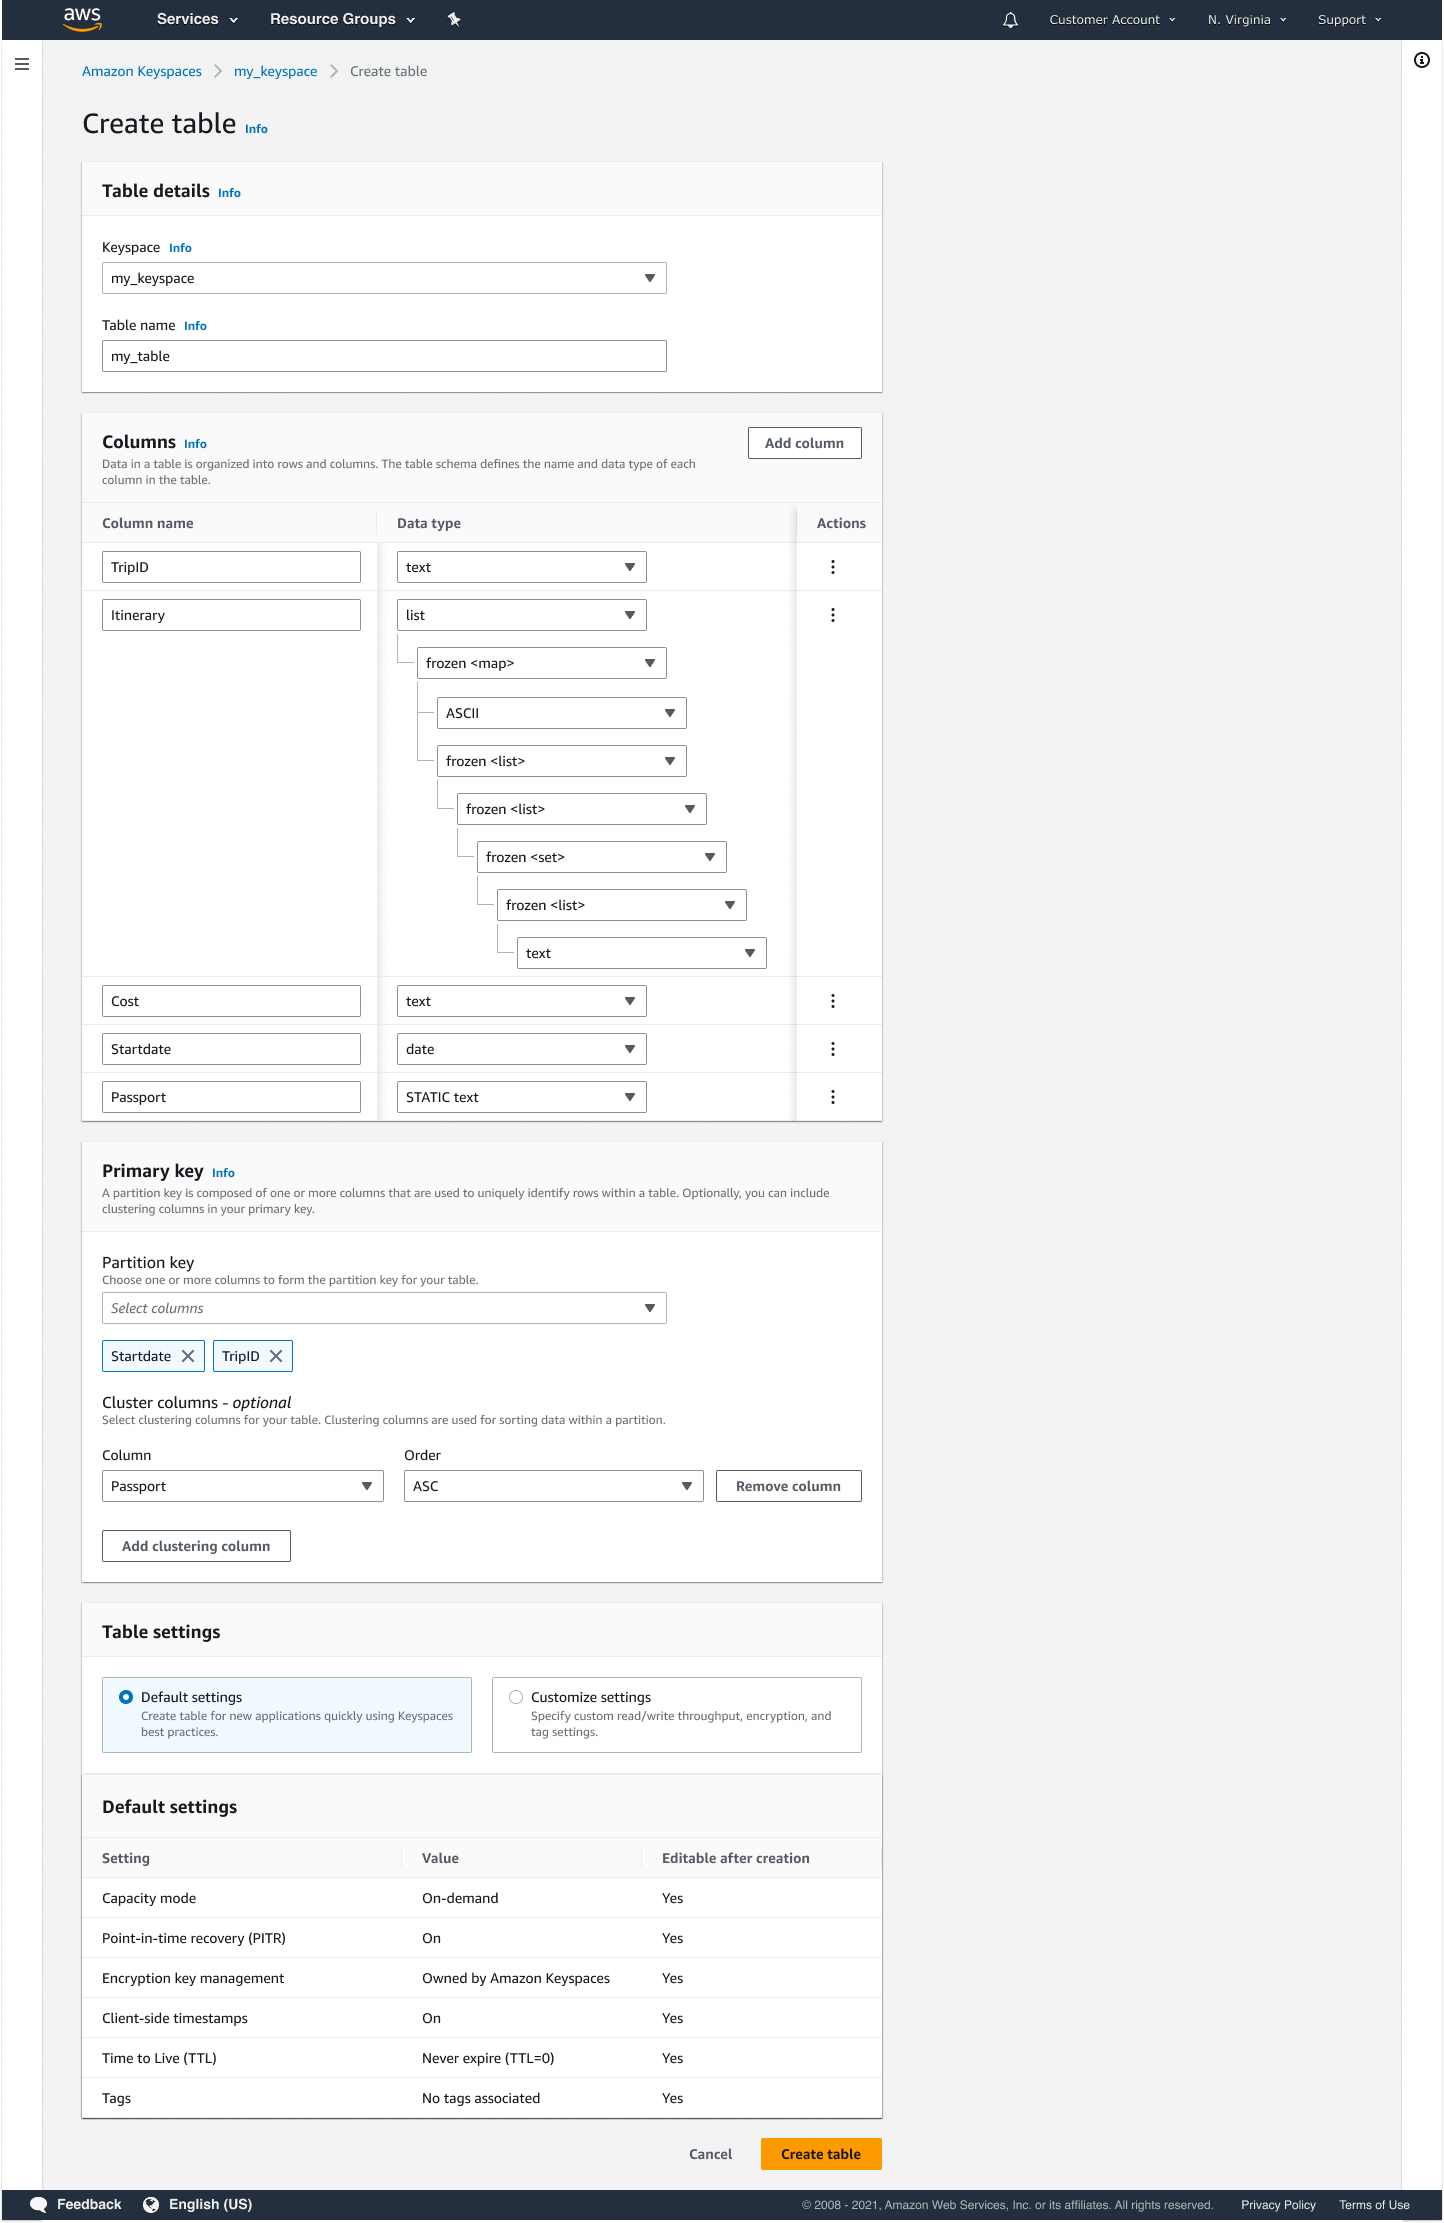This screenshot has width=1444, height=2223.
Task: Open the Keyspace dropdown
Action: [x=384, y=278]
